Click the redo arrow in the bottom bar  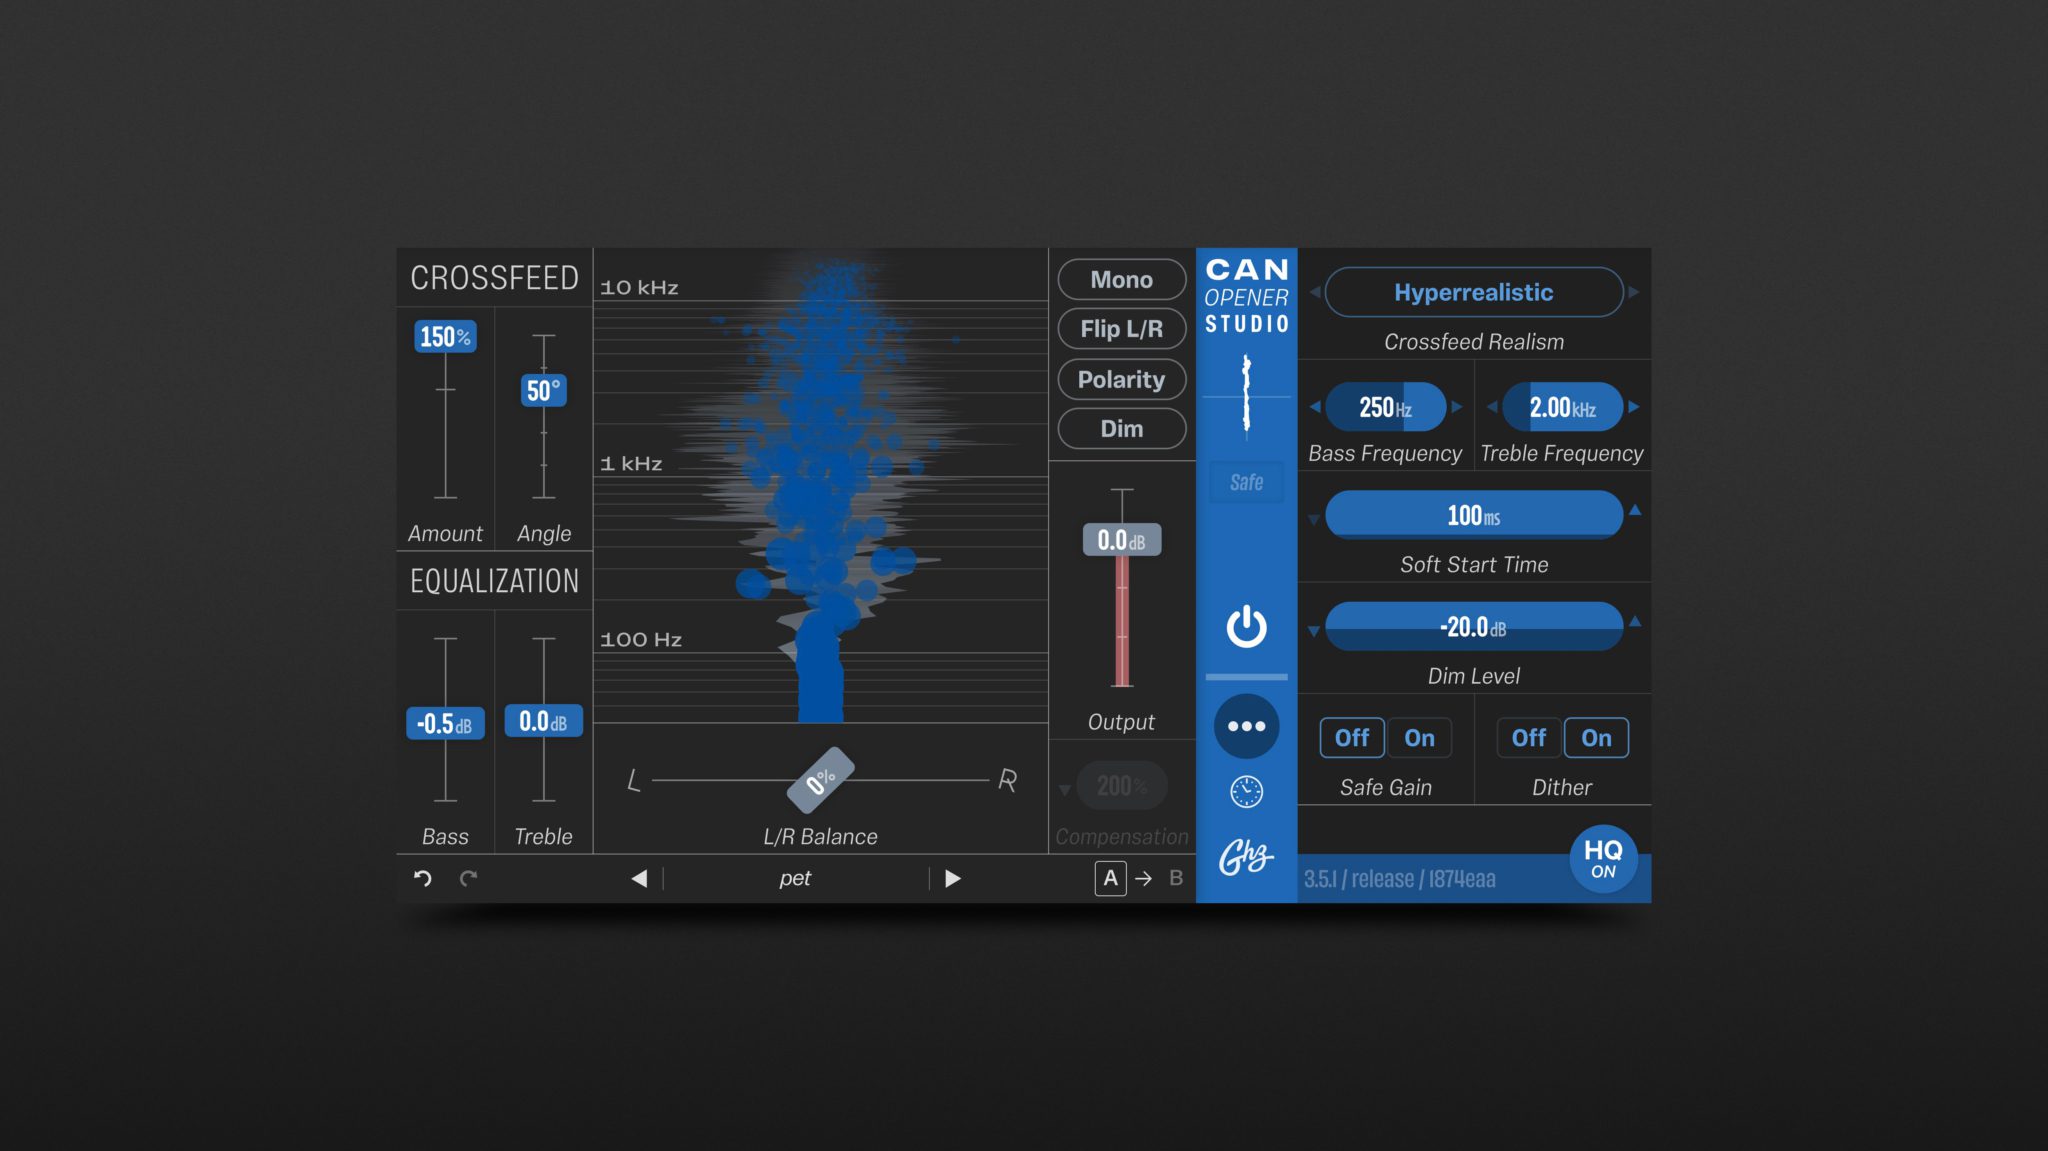click(466, 877)
